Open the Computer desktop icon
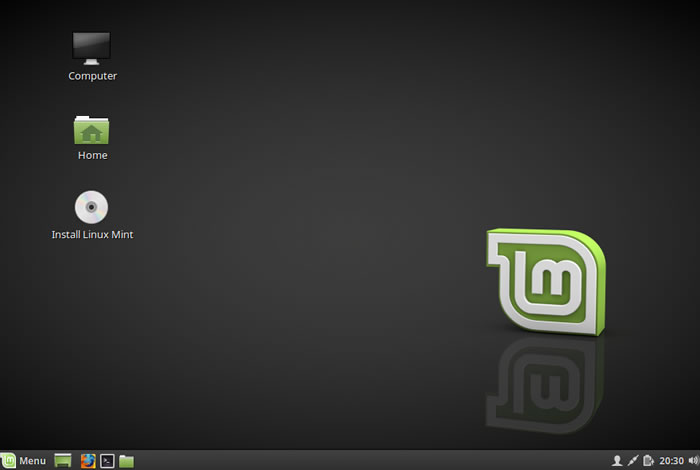 click(91, 47)
